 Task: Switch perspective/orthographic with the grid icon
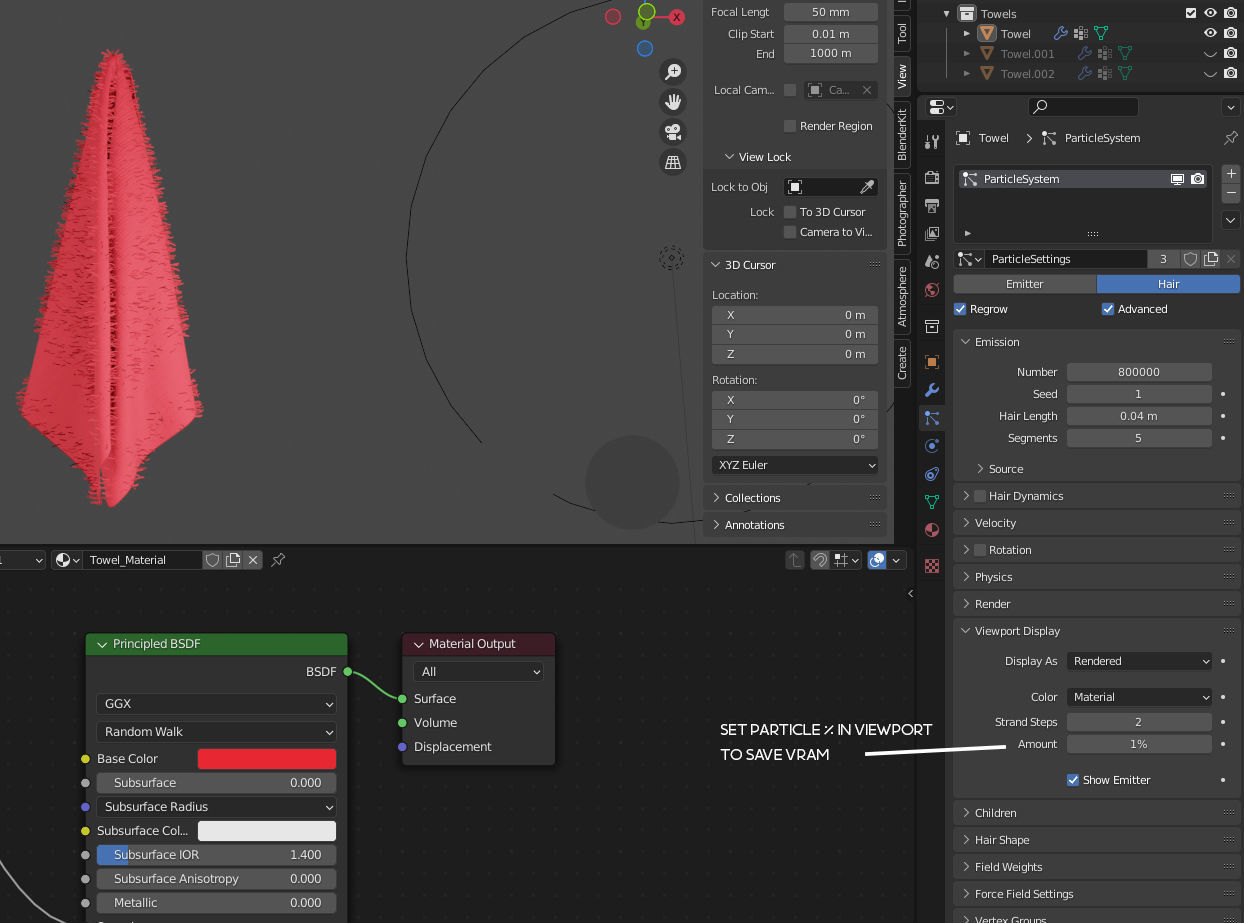coord(673,162)
